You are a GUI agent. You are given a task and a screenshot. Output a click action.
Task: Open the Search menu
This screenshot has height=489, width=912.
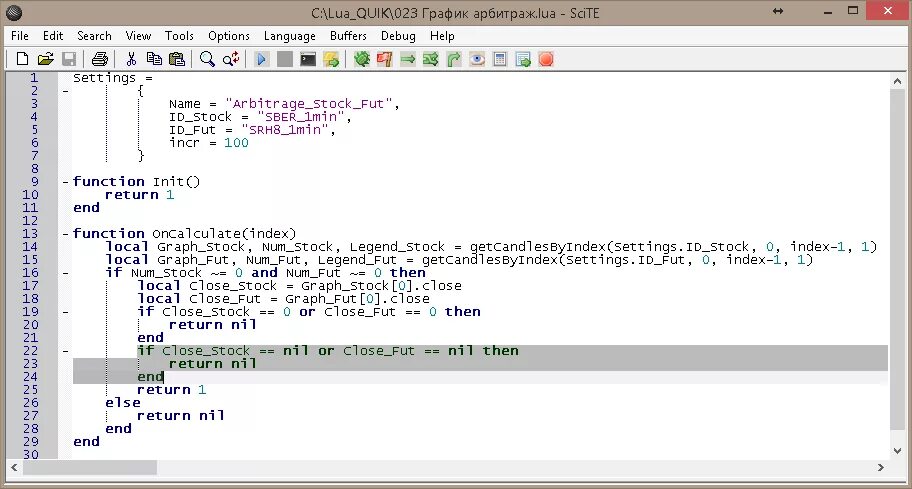94,35
